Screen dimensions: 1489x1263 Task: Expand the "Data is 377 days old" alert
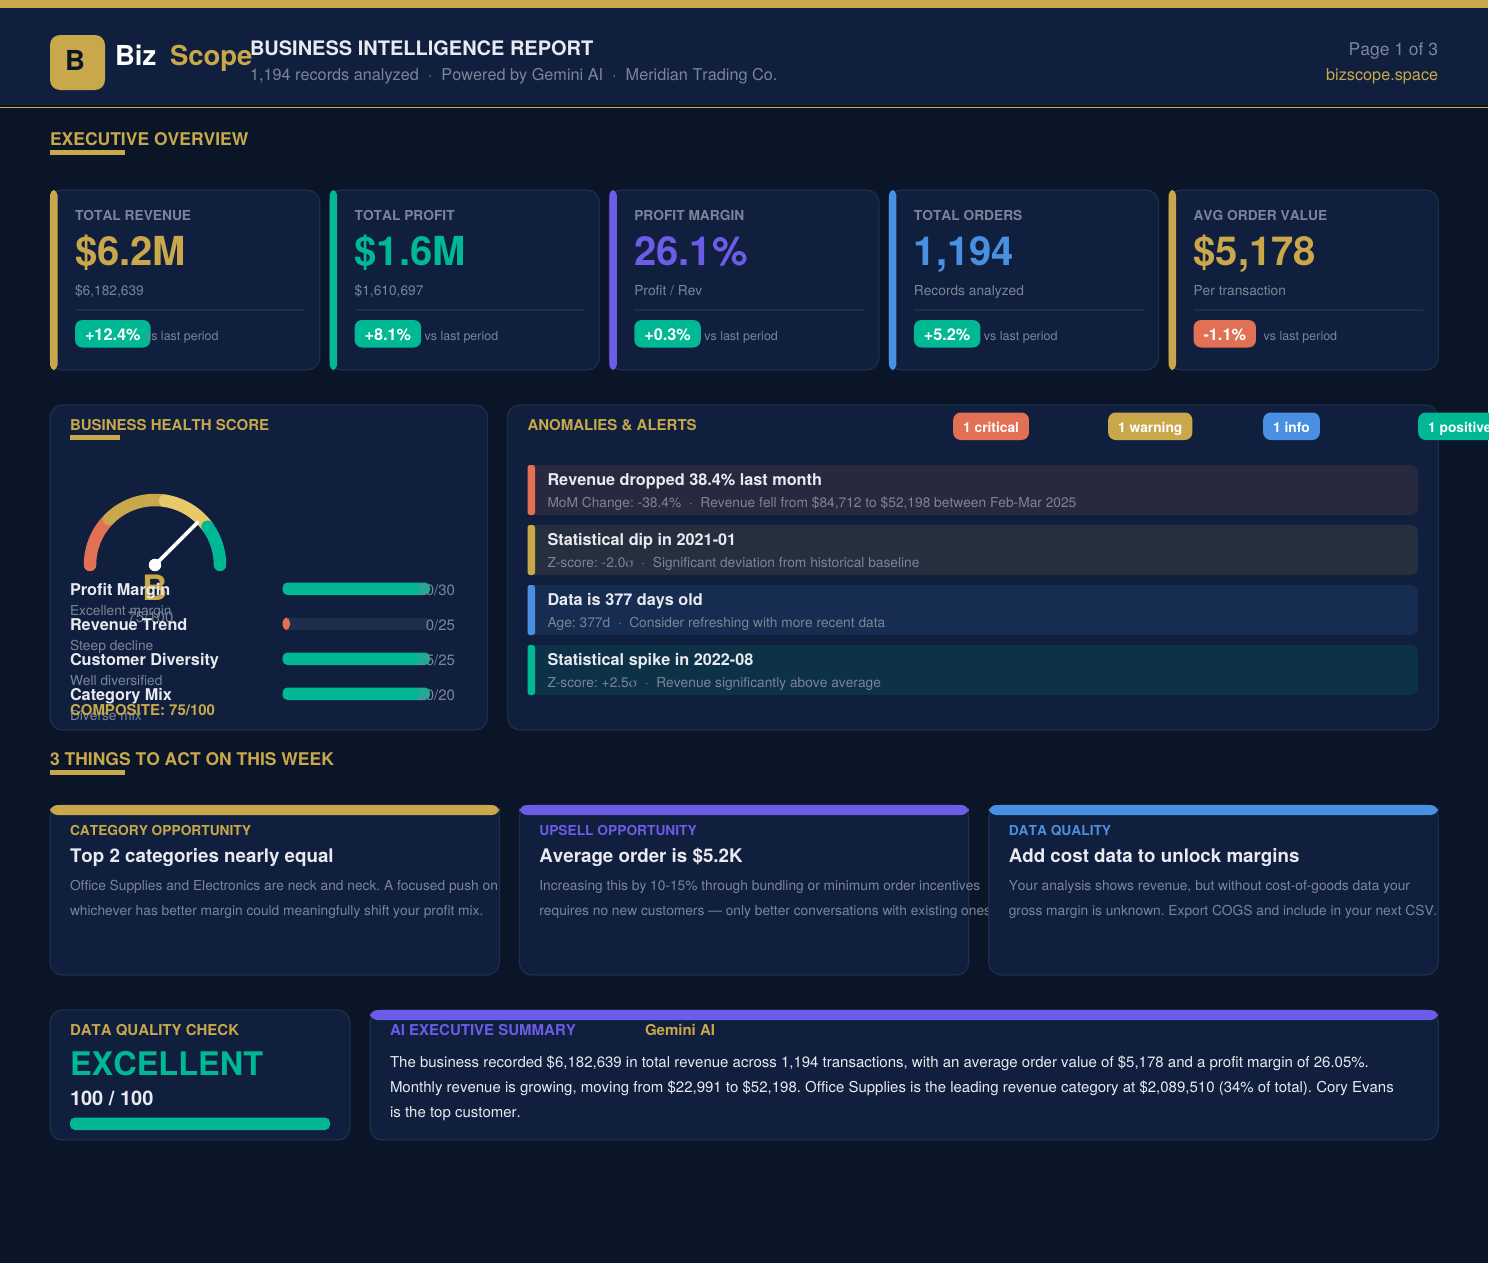tap(973, 610)
